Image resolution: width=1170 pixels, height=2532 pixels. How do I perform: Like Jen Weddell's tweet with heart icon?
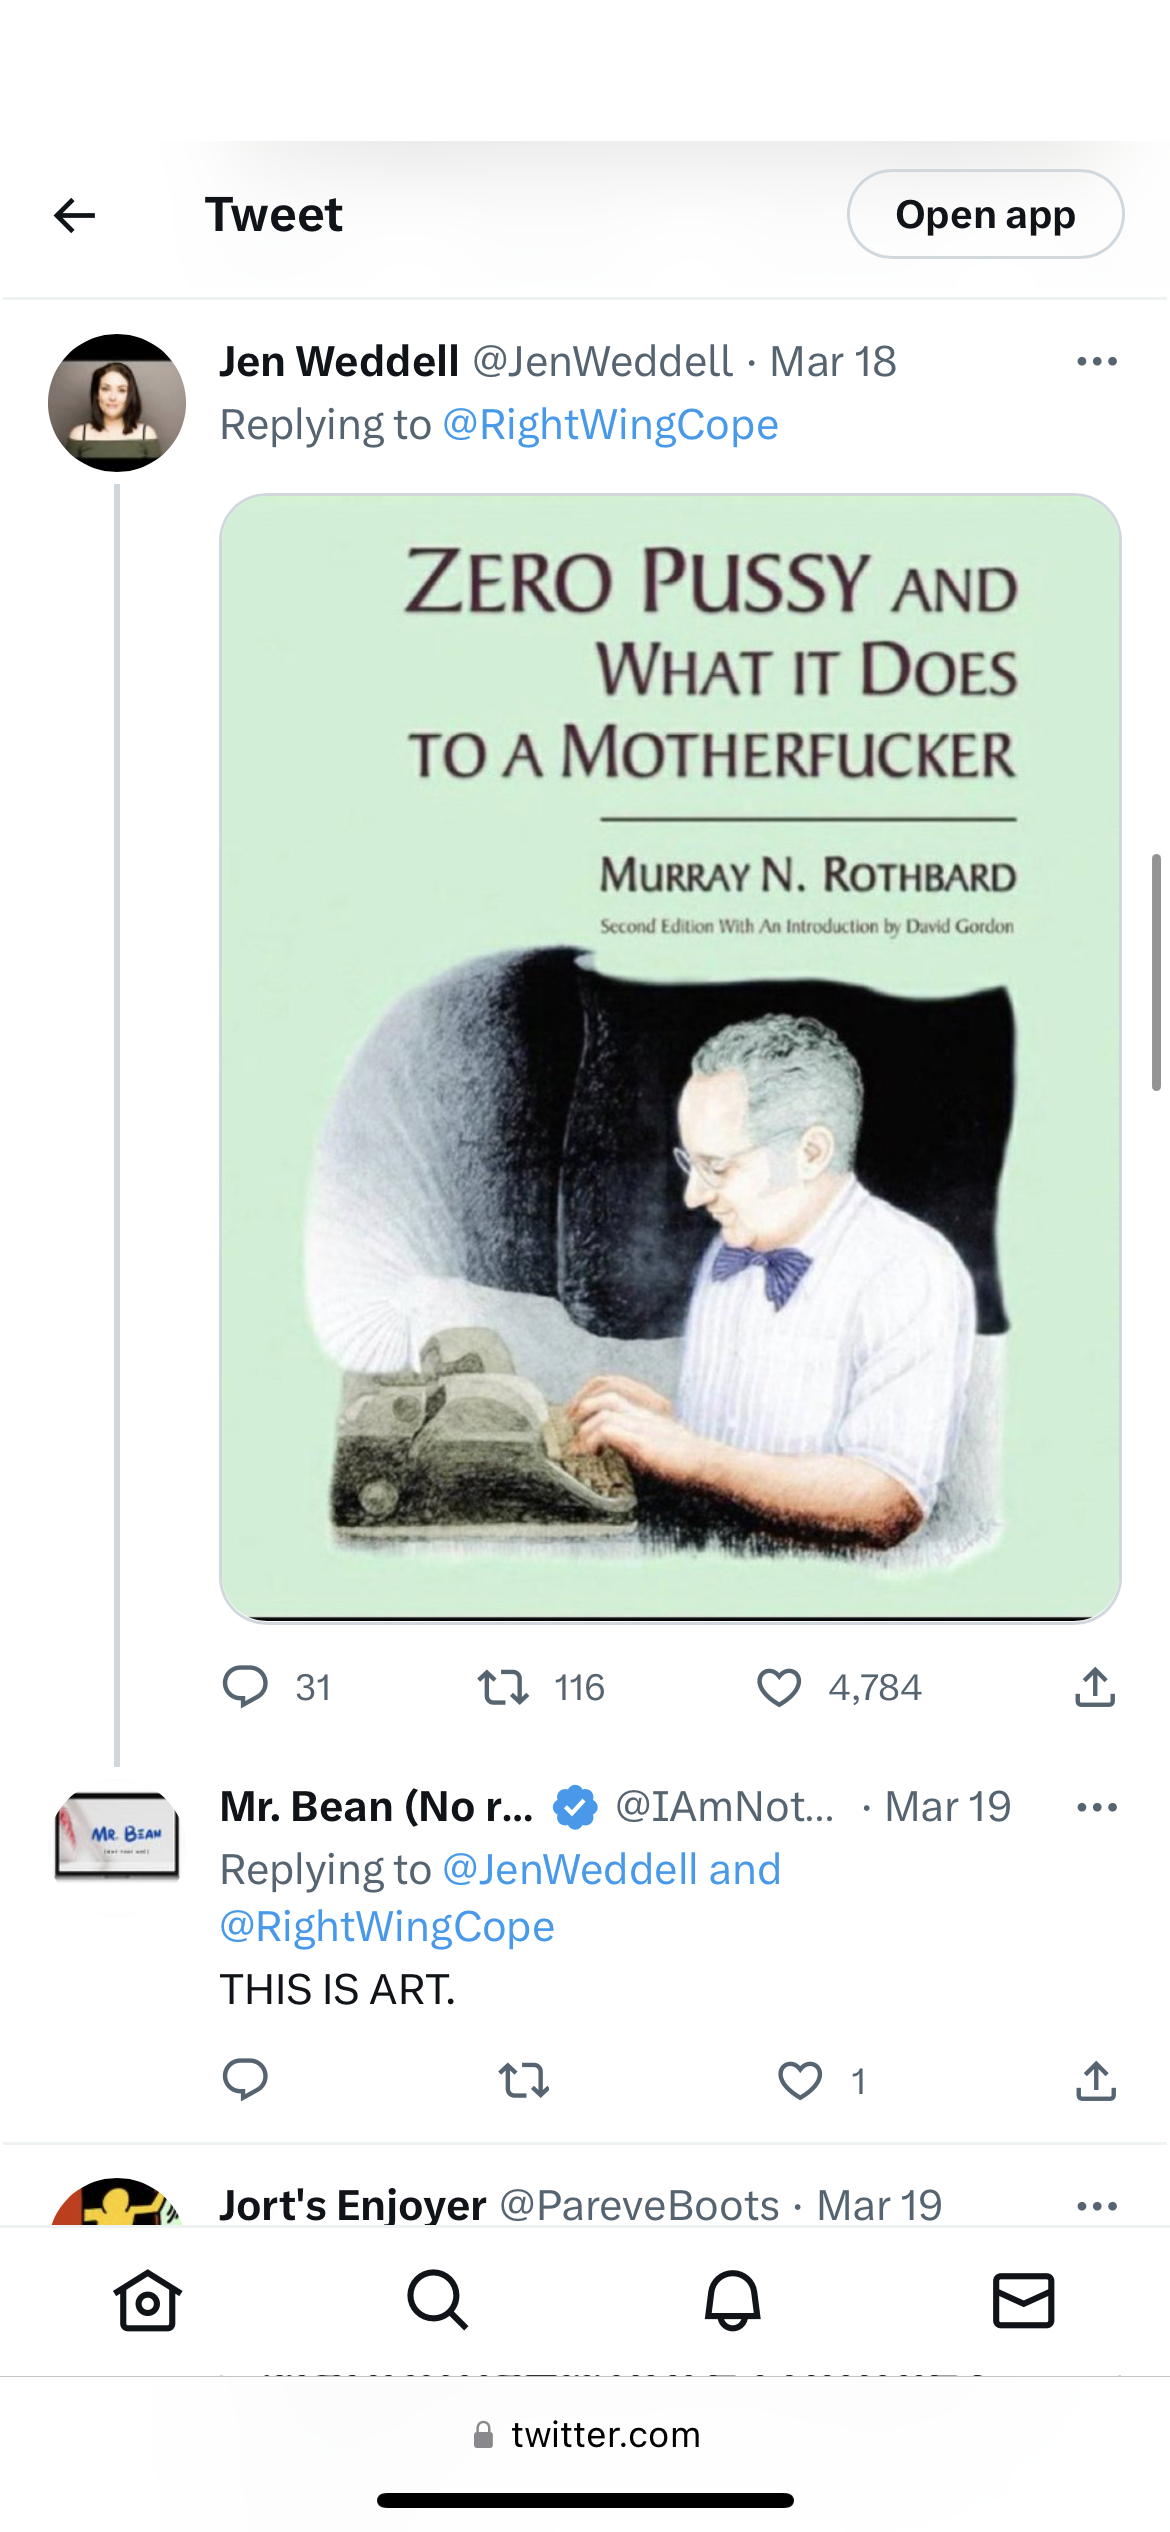(x=779, y=1687)
